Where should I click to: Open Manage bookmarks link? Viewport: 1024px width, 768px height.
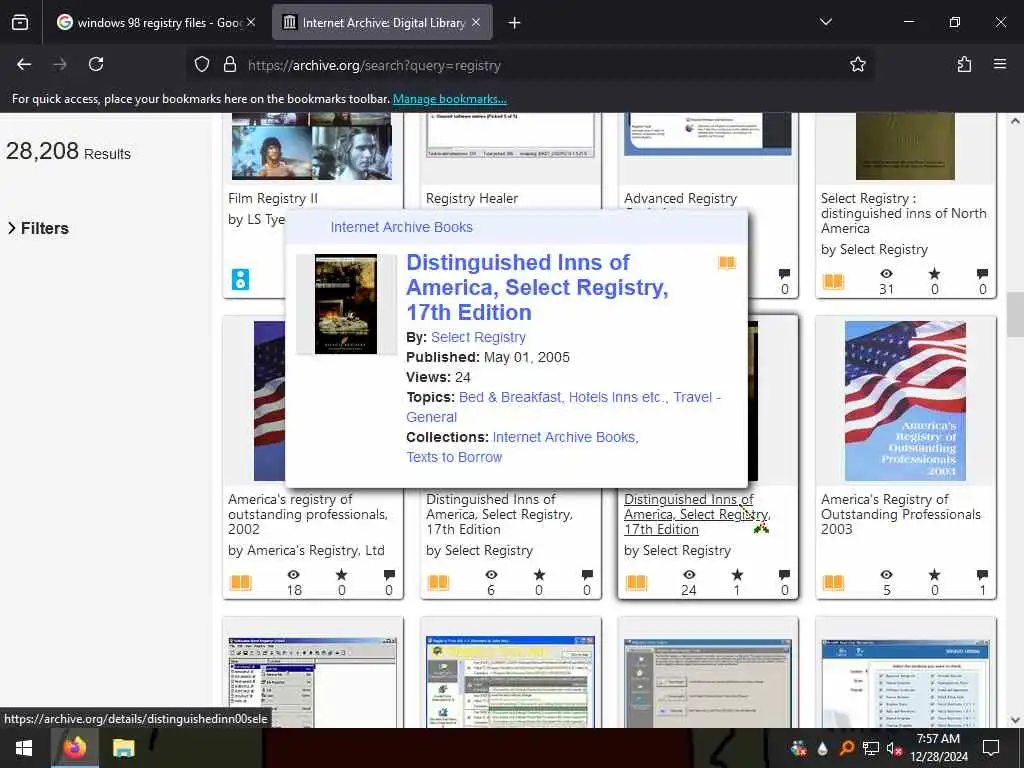coord(449,99)
